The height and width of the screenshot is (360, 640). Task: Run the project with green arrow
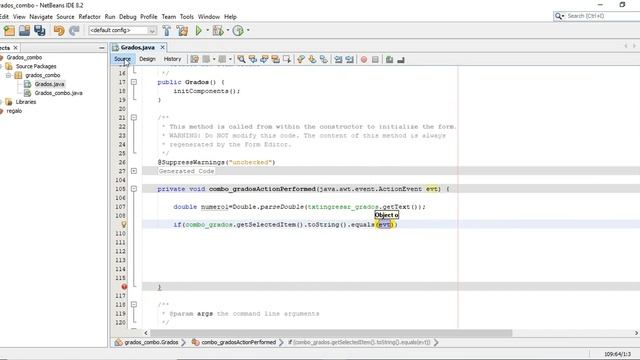[x=199, y=31]
